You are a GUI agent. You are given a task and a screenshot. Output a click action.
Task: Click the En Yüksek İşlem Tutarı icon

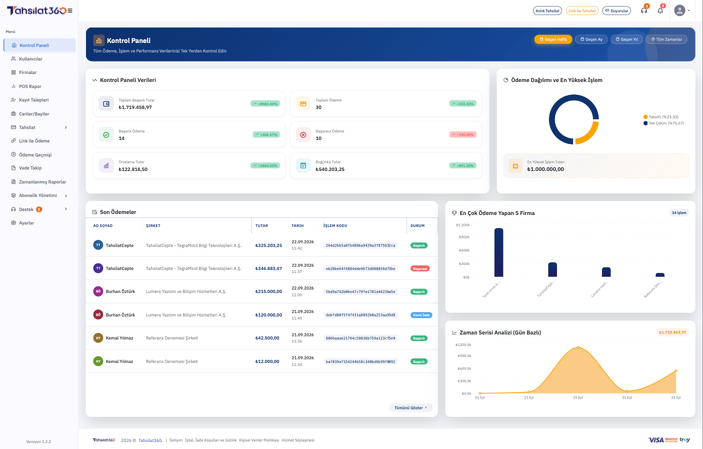click(516, 166)
